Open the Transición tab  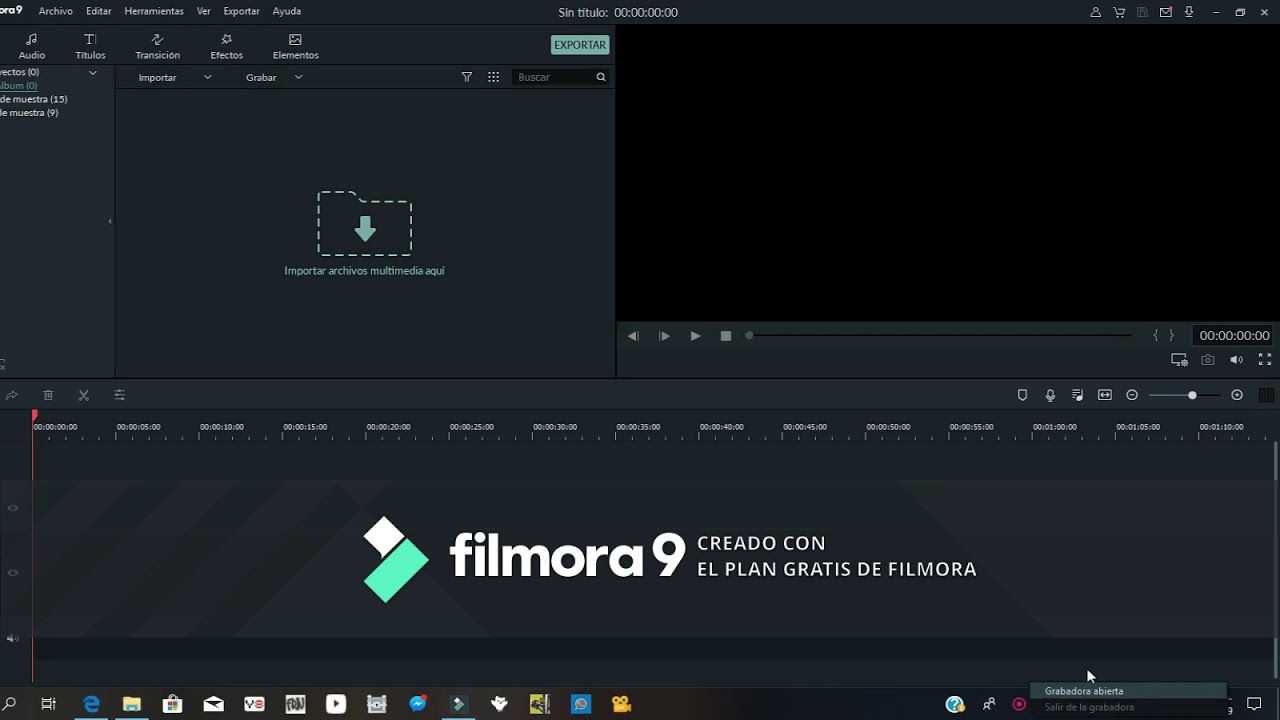pos(157,46)
